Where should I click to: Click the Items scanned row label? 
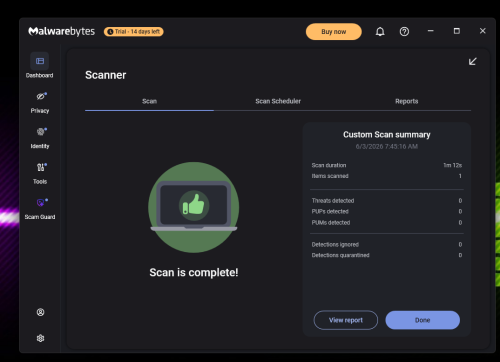point(330,176)
